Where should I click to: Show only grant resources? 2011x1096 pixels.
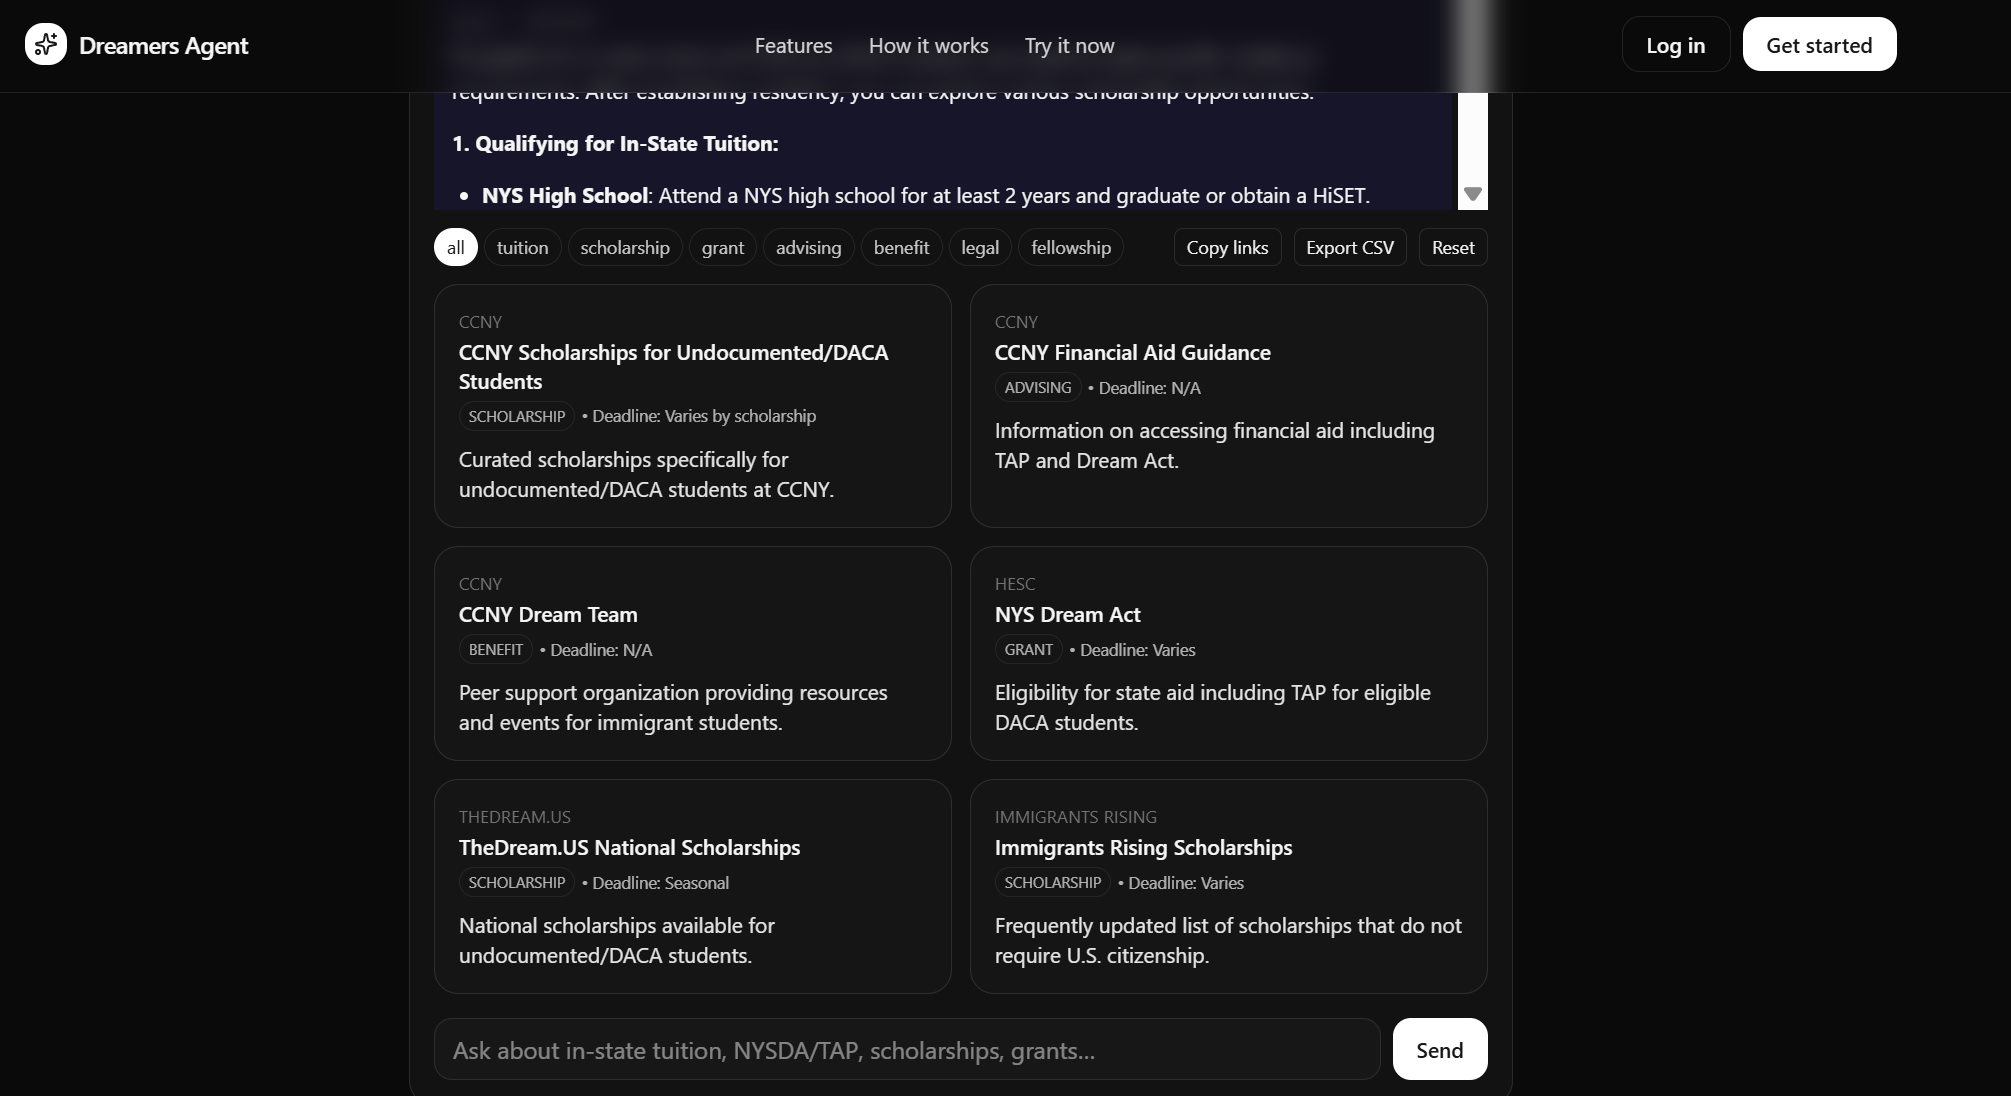coord(722,248)
